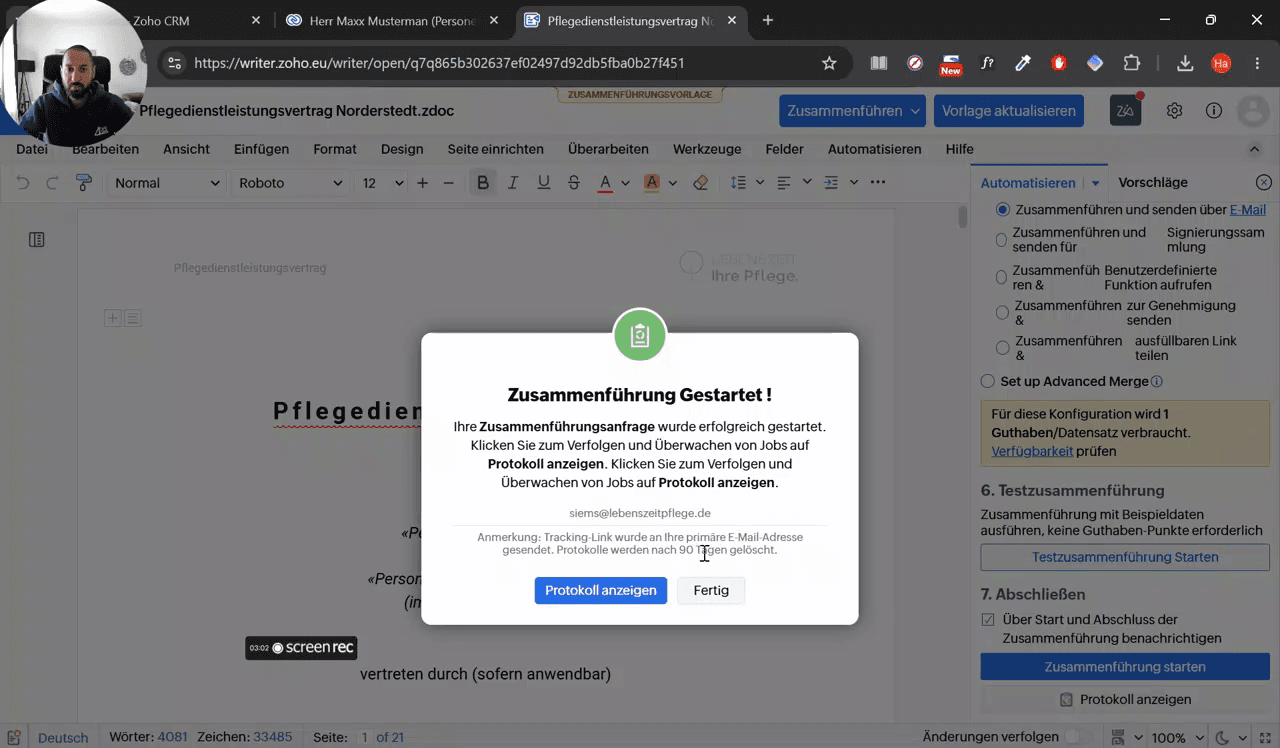Image resolution: width=1280 pixels, height=748 pixels.
Task: Open more toolbar options ellipsis
Action: pos(878,183)
